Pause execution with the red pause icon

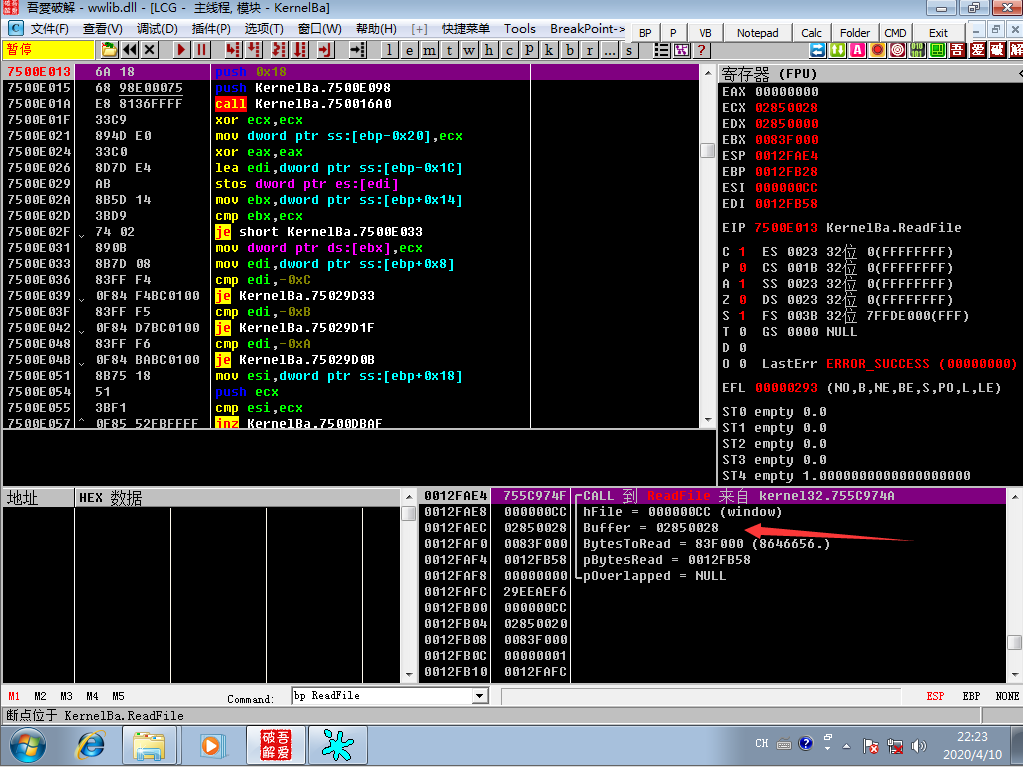(202, 50)
